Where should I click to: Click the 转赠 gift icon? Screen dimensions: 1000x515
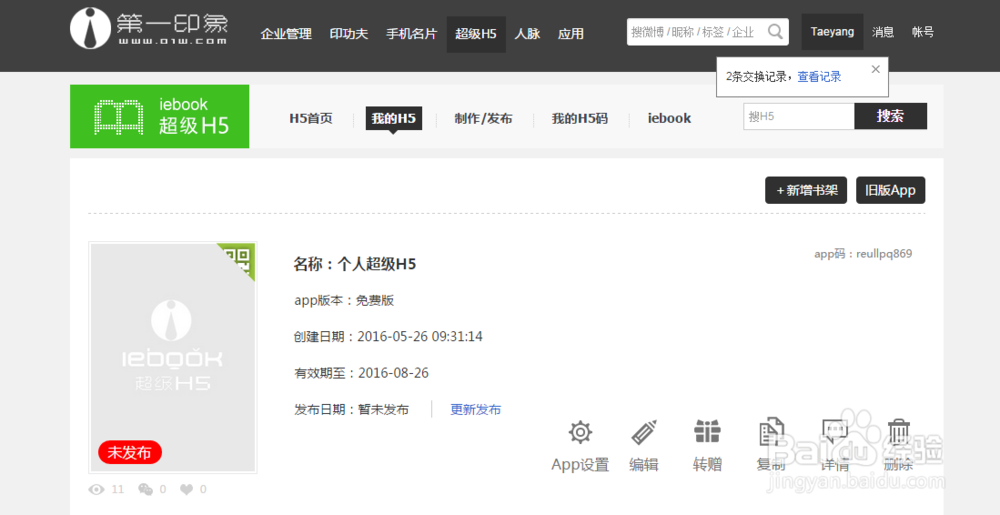(x=707, y=432)
